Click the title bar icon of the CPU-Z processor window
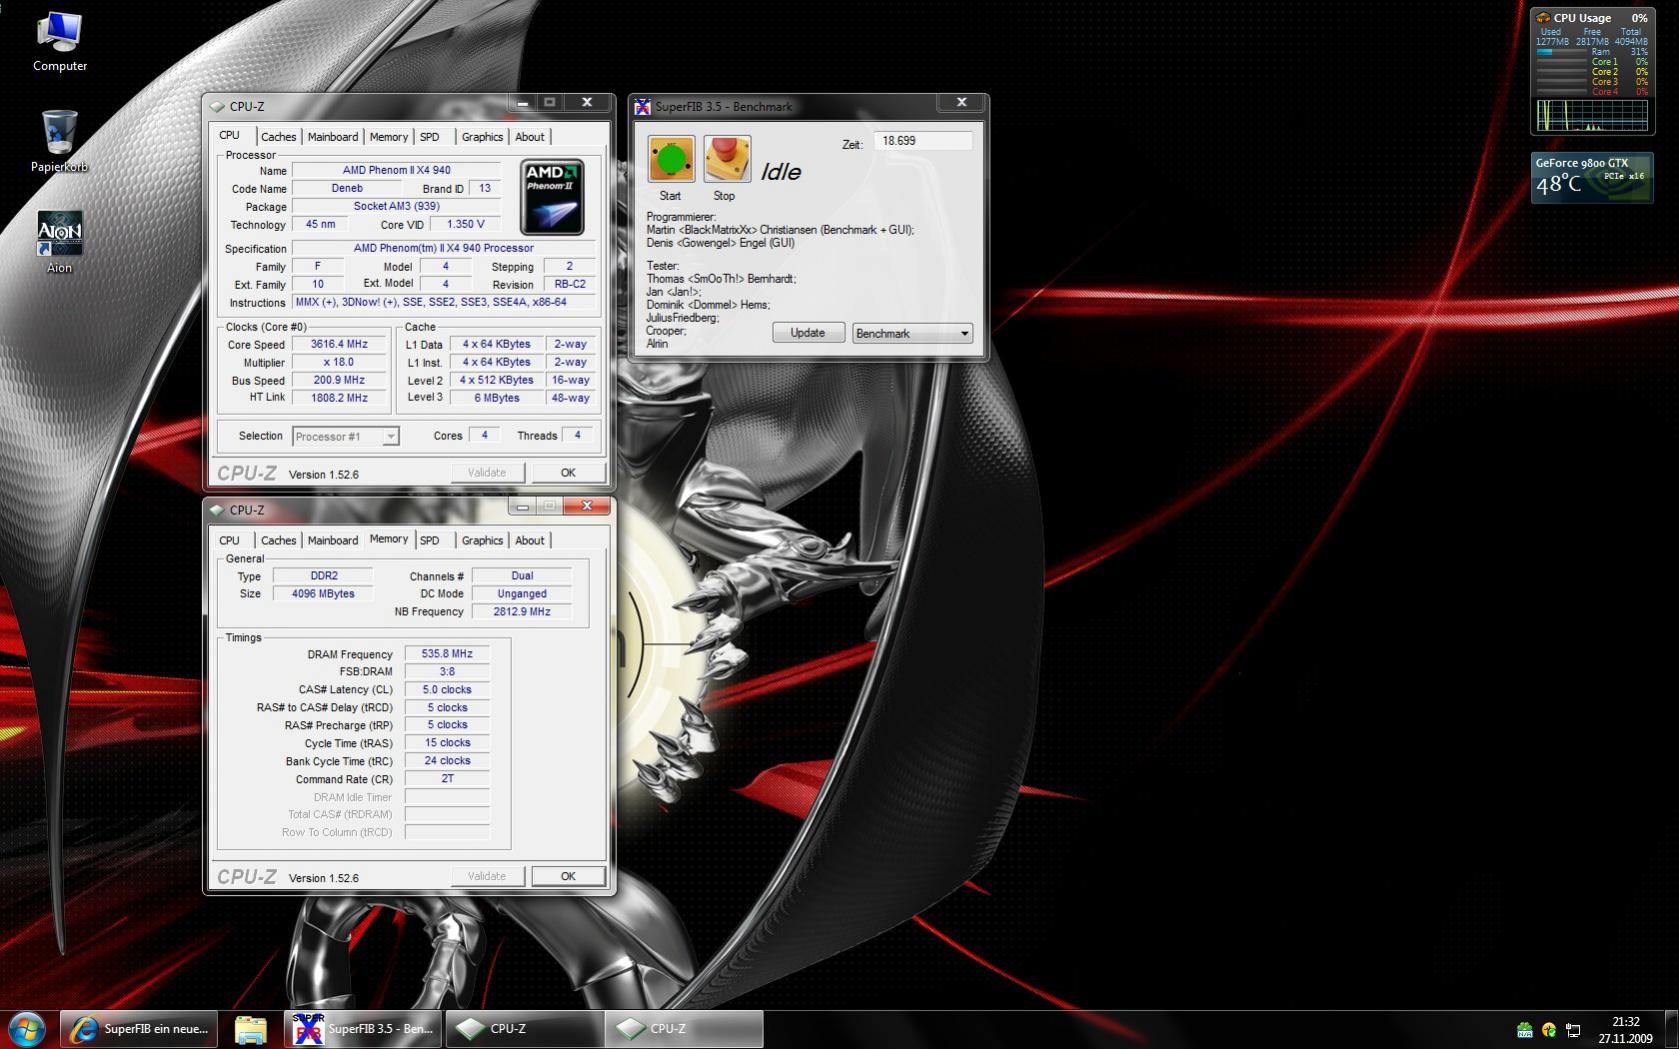 pyautogui.click(x=217, y=107)
